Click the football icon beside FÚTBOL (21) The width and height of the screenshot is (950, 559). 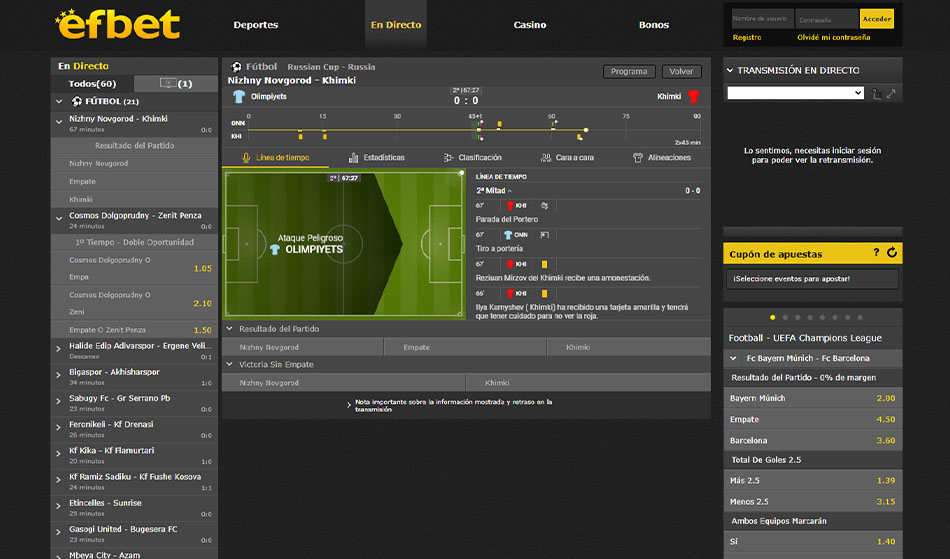(x=77, y=101)
